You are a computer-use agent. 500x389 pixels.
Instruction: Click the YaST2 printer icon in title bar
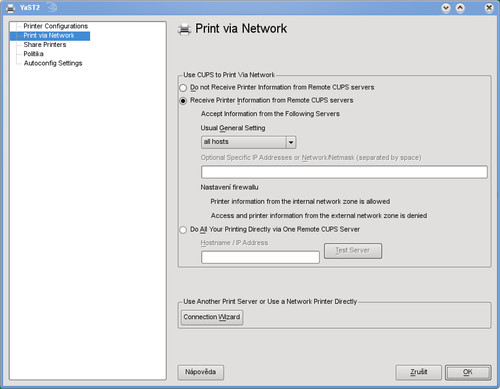(x=11, y=8)
